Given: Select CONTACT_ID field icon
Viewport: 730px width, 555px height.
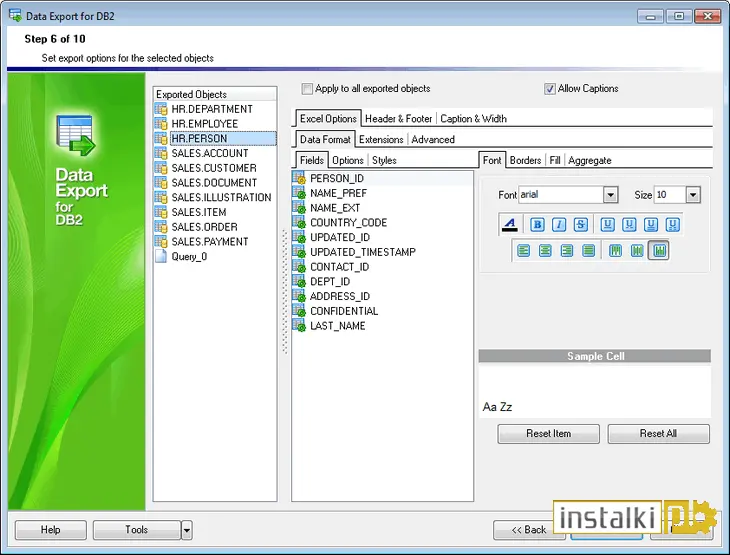Looking at the screenshot, I should (x=299, y=266).
